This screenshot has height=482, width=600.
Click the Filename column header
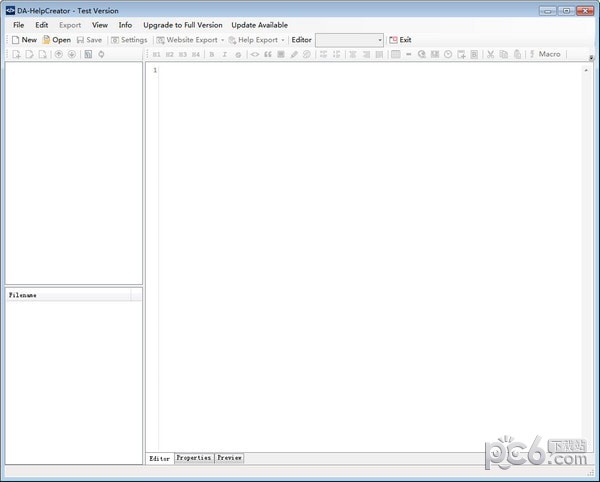pos(69,295)
